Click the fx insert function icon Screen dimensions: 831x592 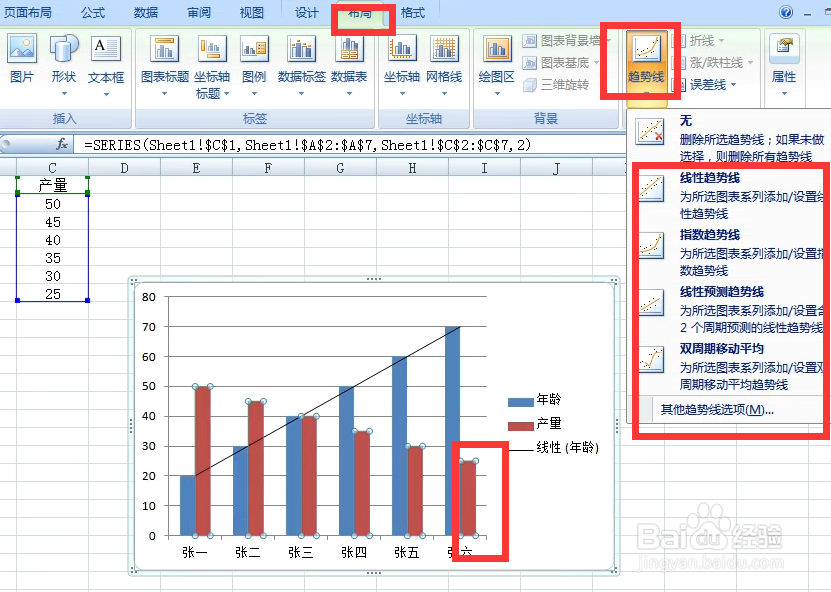(62, 144)
